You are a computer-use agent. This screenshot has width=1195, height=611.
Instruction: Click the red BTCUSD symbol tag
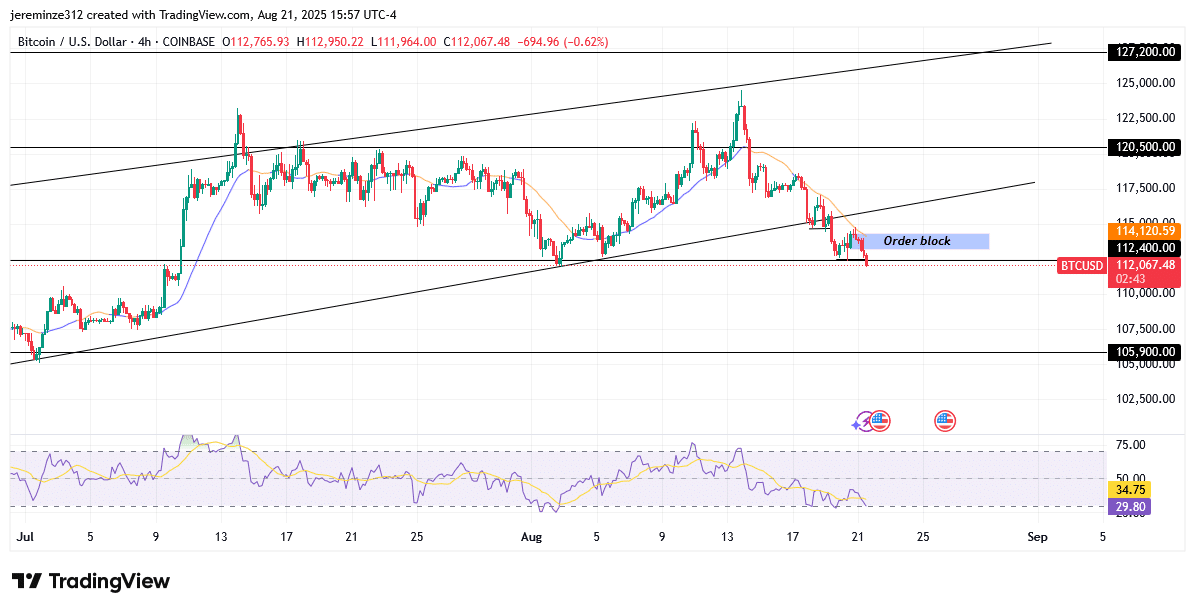click(1081, 265)
